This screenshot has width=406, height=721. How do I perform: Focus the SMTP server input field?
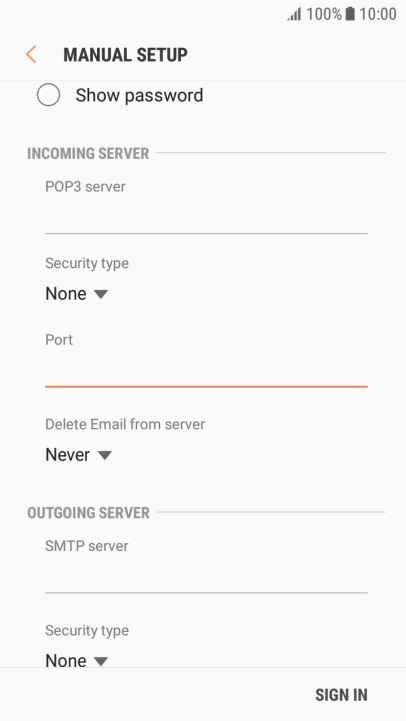pos(206,578)
